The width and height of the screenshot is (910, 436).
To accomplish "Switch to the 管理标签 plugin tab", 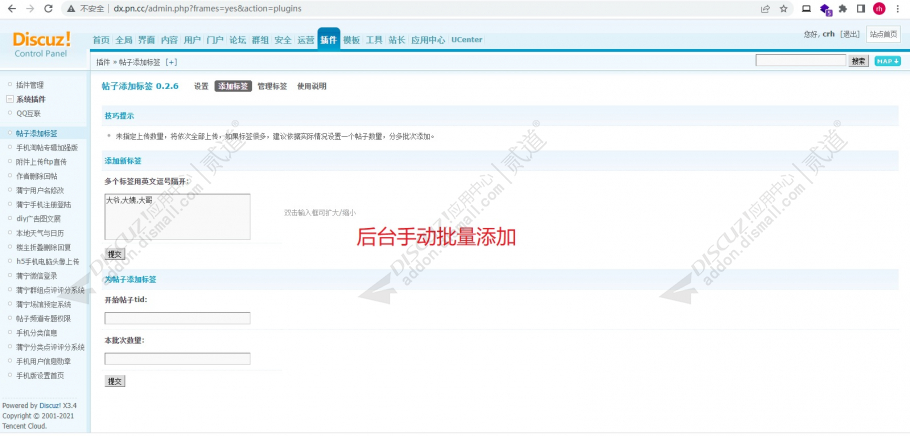I will [x=272, y=86].
